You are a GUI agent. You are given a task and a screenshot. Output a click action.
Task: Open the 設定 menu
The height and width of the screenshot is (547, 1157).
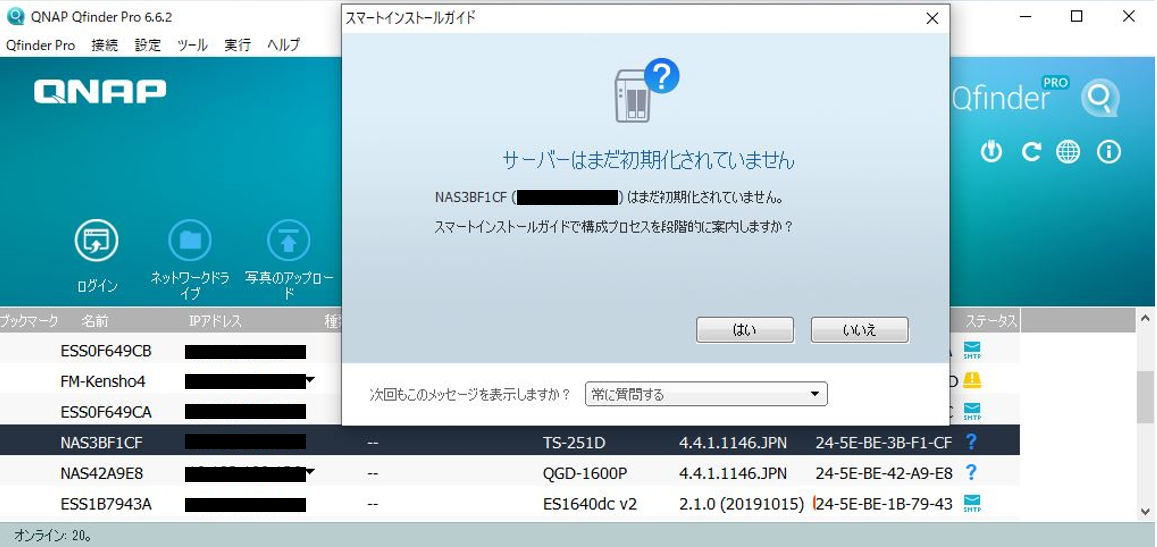(148, 45)
